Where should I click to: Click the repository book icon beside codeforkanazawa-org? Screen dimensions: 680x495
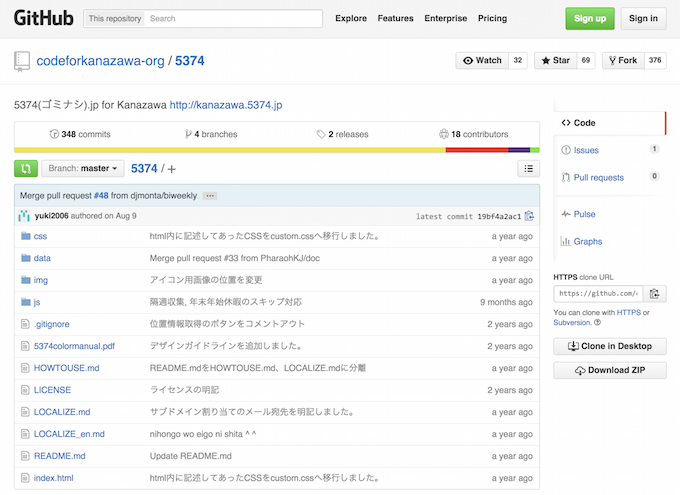(22, 61)
